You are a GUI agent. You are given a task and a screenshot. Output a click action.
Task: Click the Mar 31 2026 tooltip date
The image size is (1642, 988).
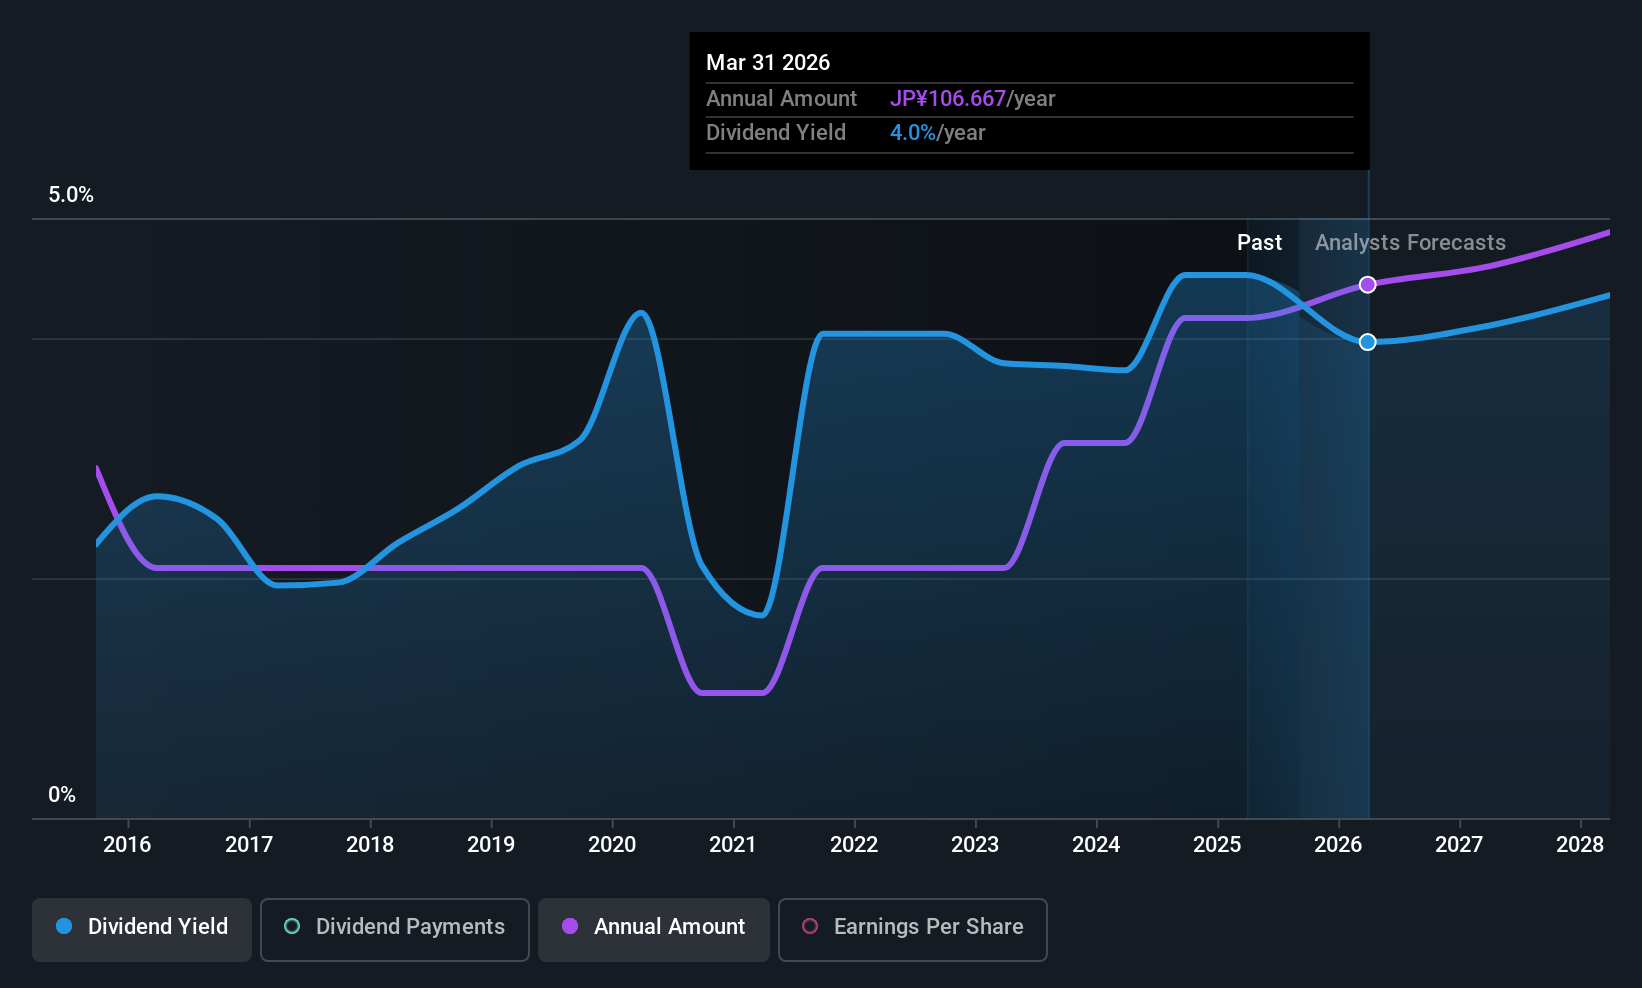(x=768, y=62)
